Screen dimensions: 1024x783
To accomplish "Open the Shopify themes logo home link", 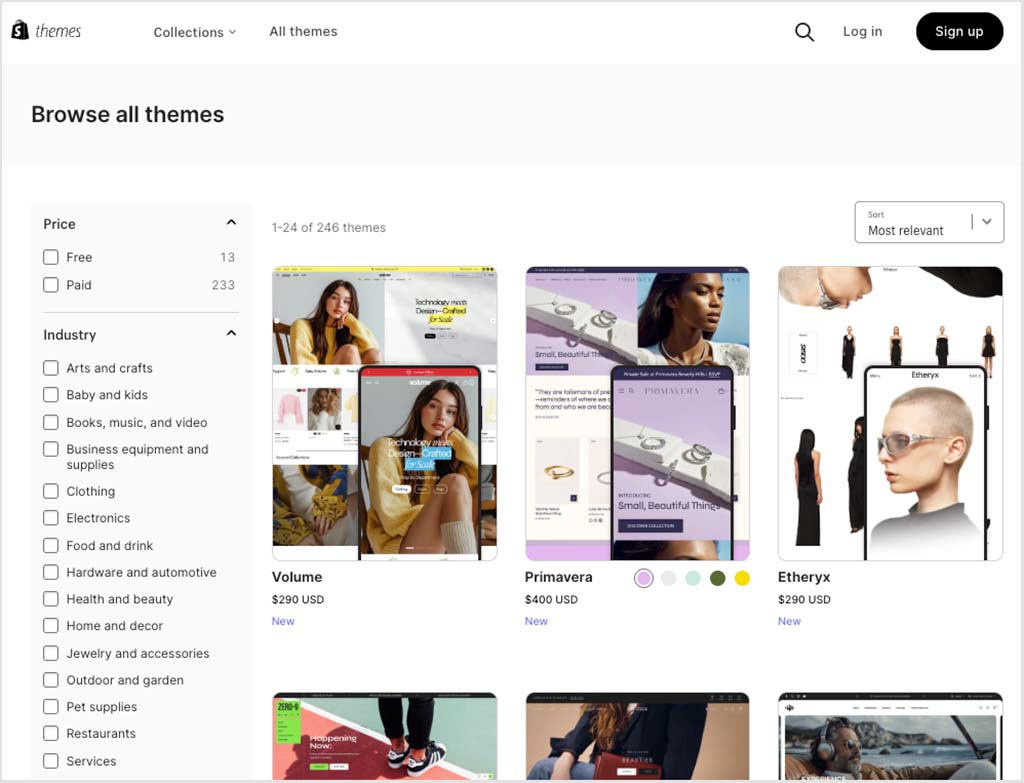I will [46, 31].
